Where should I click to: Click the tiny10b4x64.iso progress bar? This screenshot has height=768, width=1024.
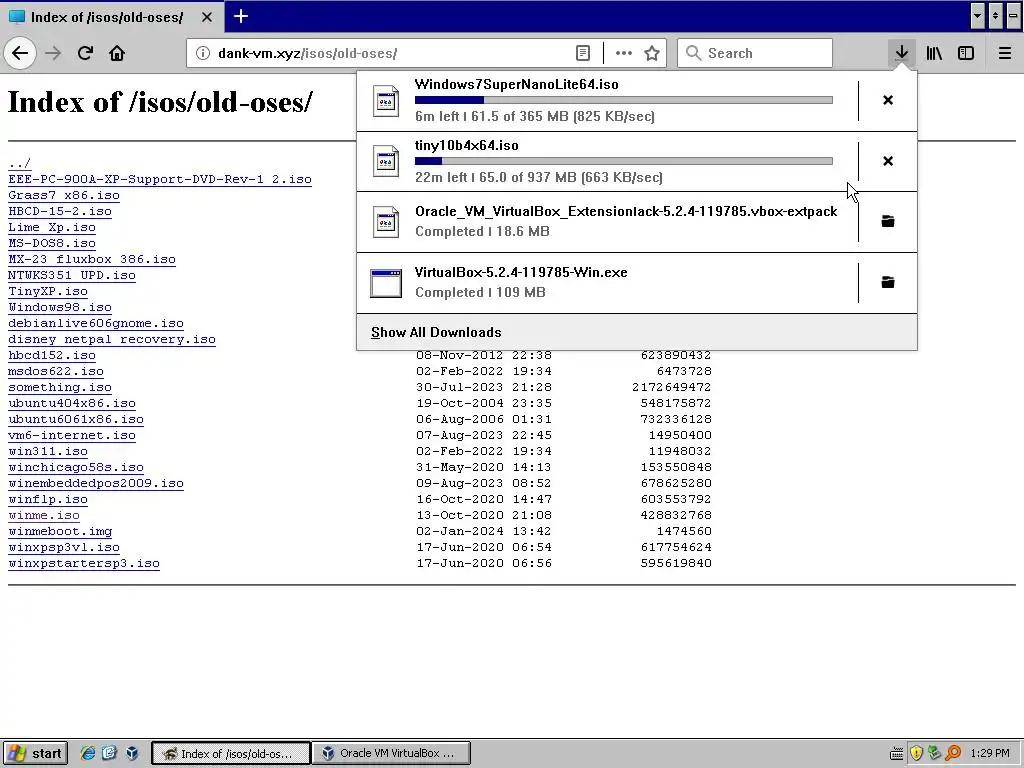pyautogui.click(x=624, y=161)
